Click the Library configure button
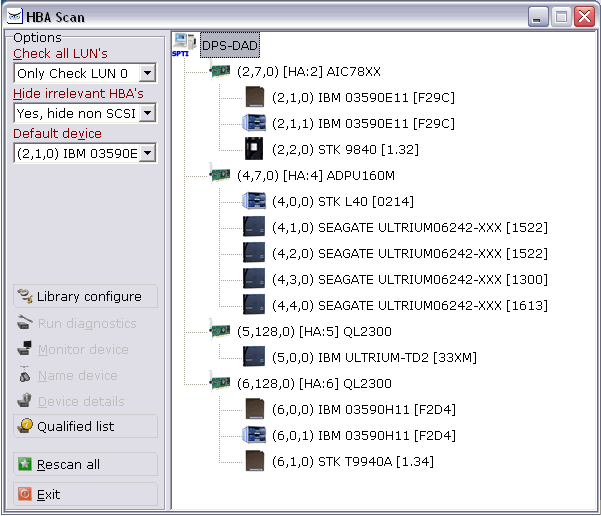The image size is (601, 516). pos(85,297)
